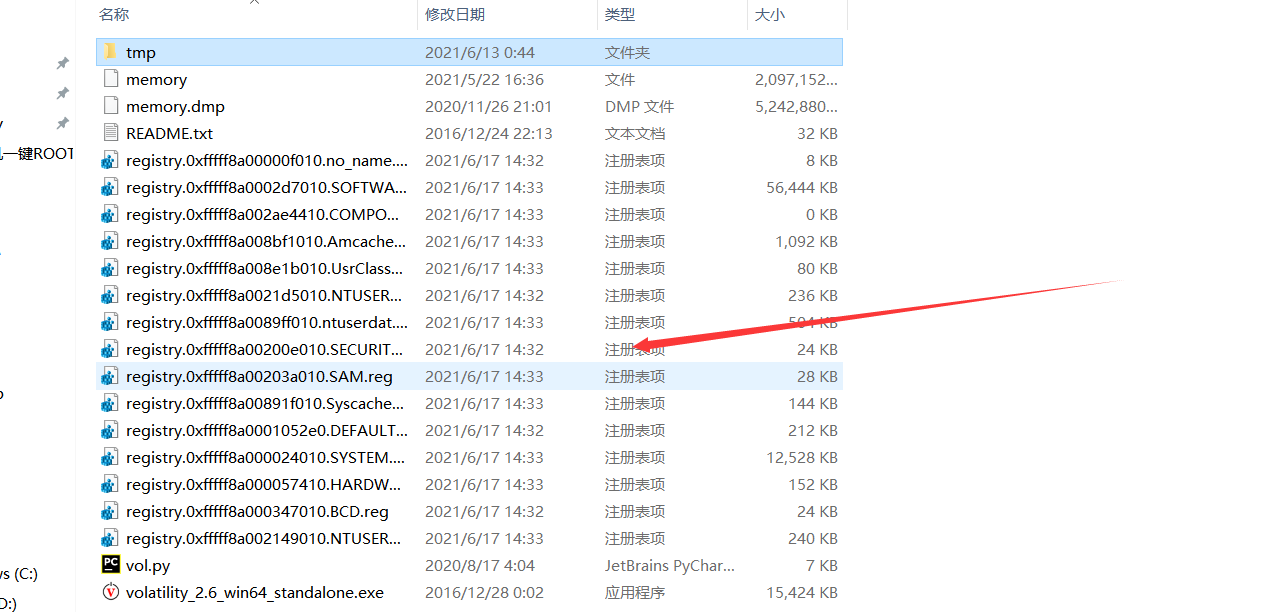
Task: Click the registry icon on the BCD.reg file
Action: [x=110, y=510]
